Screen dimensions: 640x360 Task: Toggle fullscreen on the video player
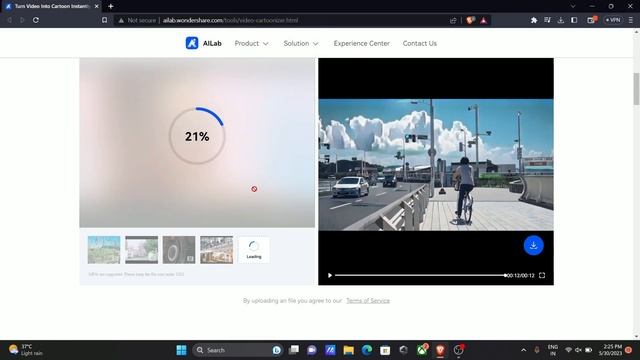tap(542, 276)
